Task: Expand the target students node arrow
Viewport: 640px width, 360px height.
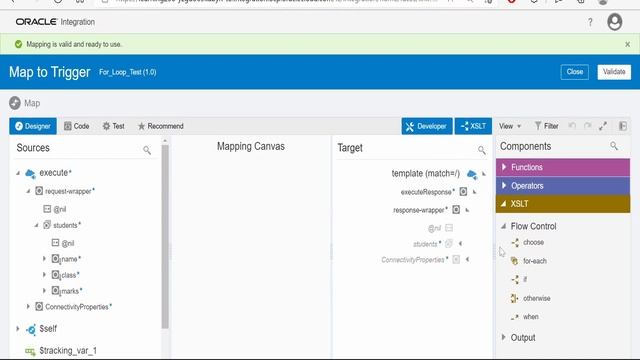Action: tap(460, 244)
